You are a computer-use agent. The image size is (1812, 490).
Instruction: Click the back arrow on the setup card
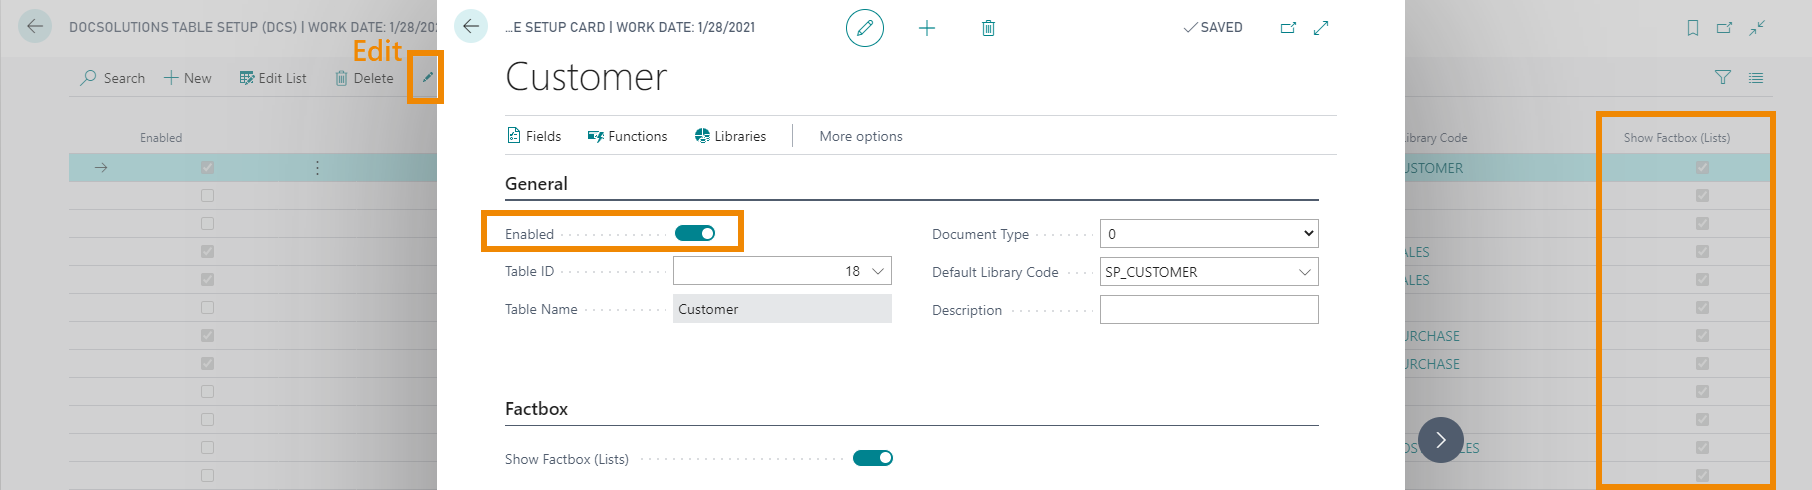click(471, 27)
